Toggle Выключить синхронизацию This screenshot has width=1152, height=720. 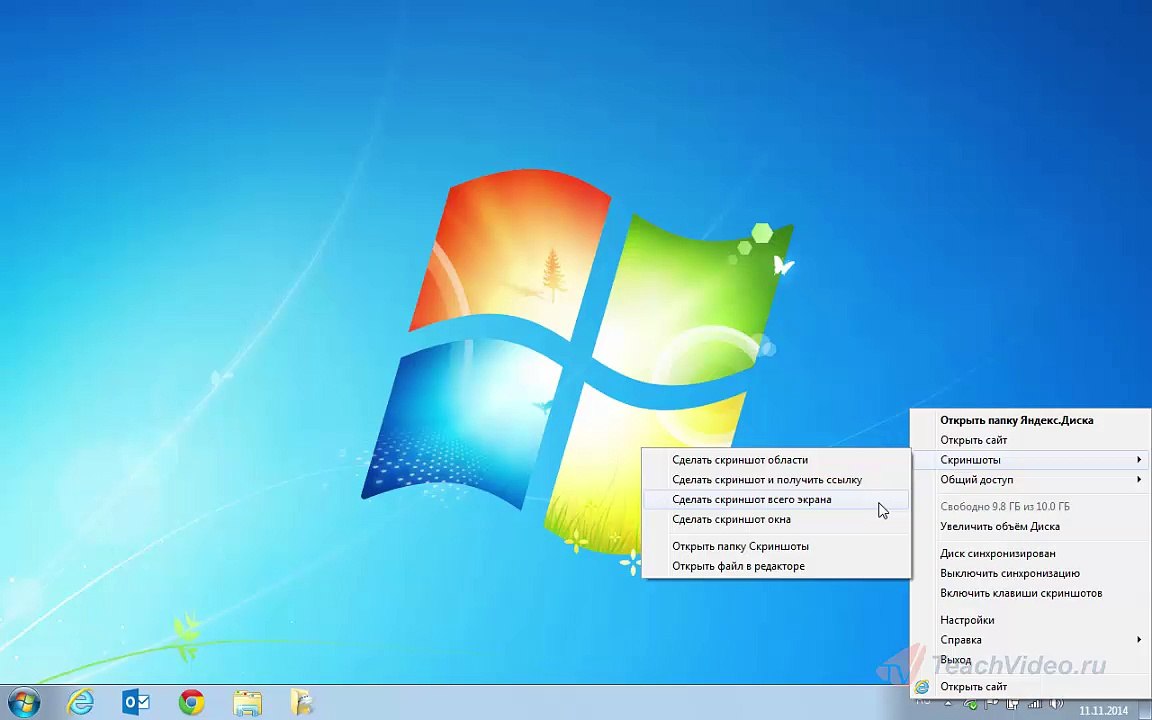(1030, 574)
